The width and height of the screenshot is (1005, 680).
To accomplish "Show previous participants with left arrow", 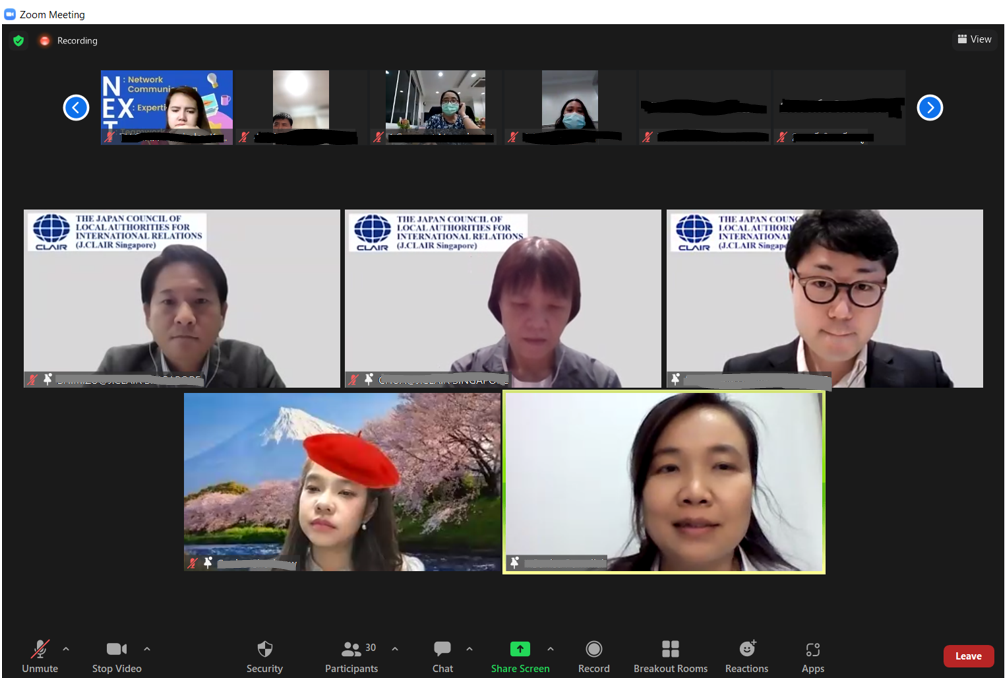I will pyautogui.click(x=76, y=107).
